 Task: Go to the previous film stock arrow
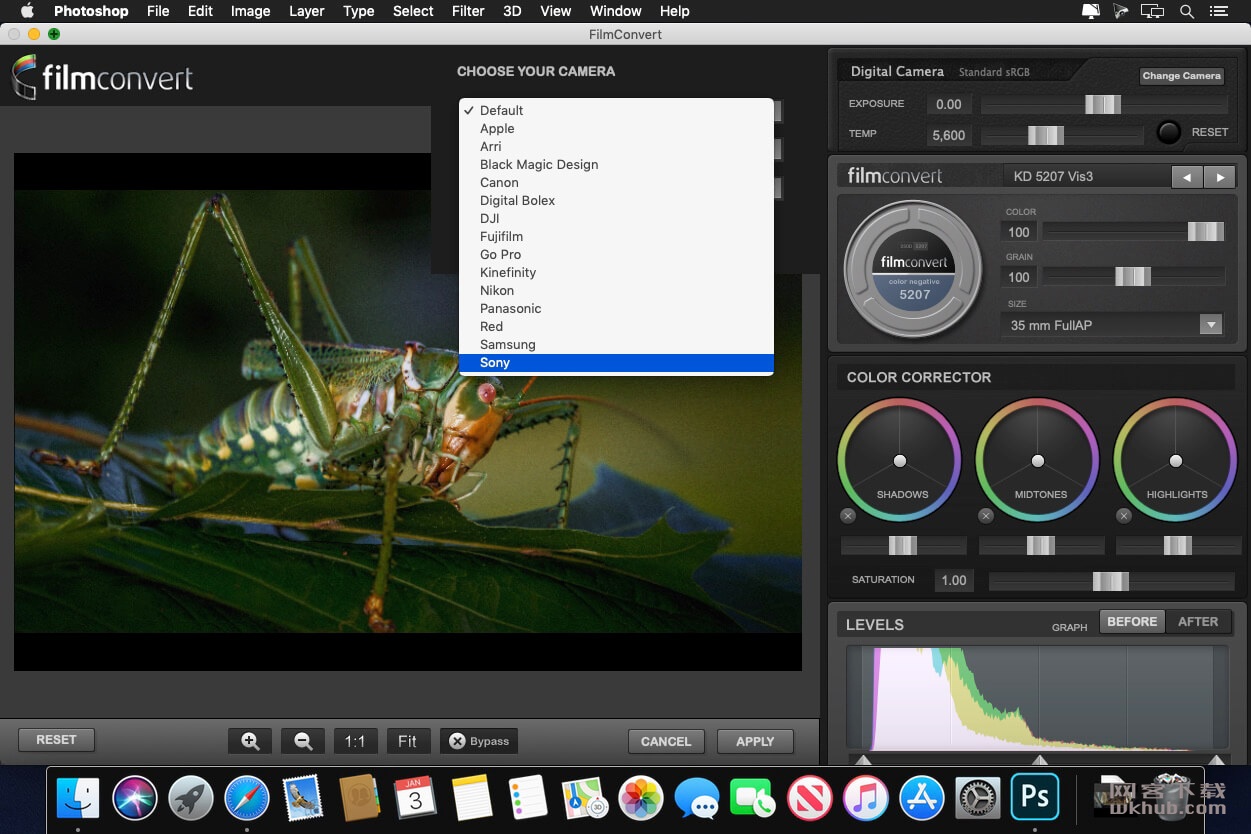point(1187,177)
